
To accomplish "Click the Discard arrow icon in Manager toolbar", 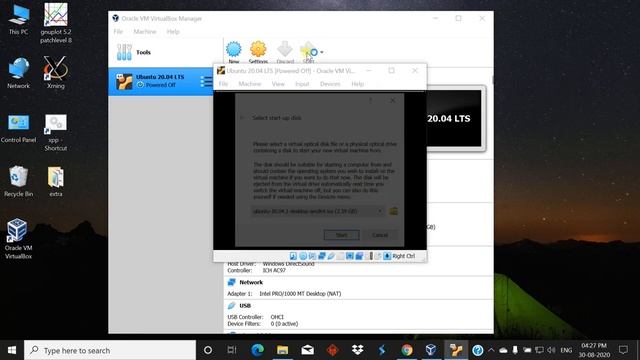I will point(284,49).
